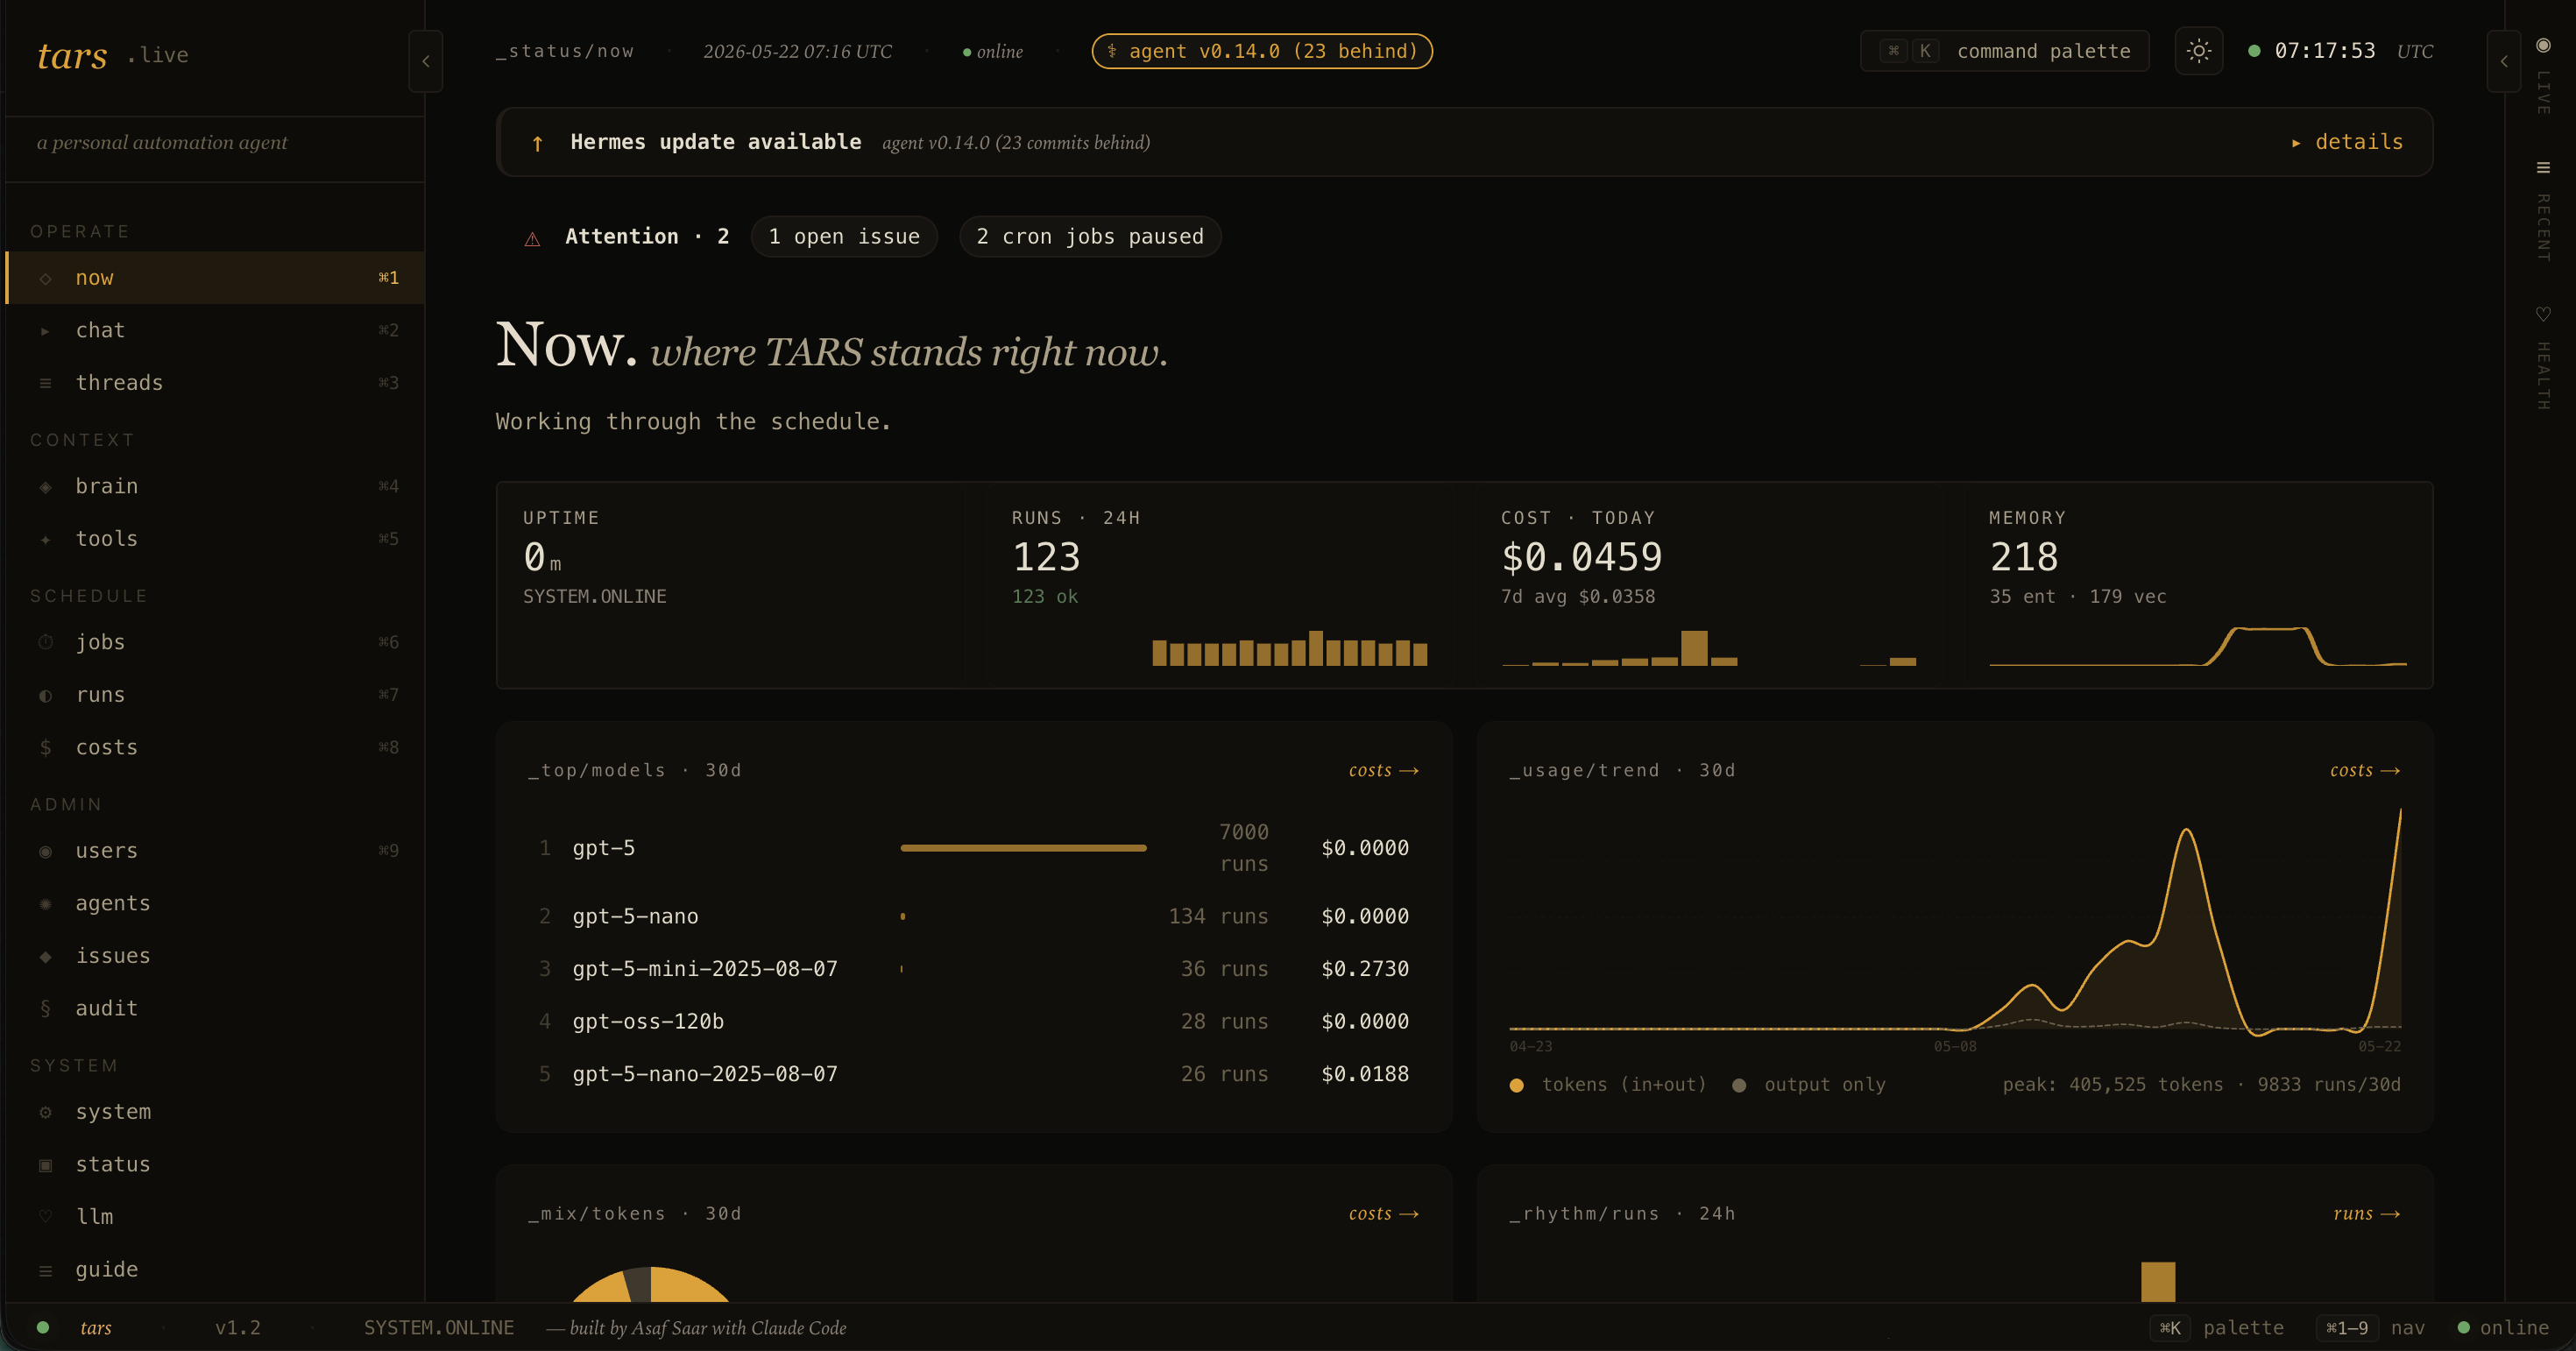Click the LIVE radio icon in right rail
Viewport: 2576px width, 1351px height.
[2543, 45]
